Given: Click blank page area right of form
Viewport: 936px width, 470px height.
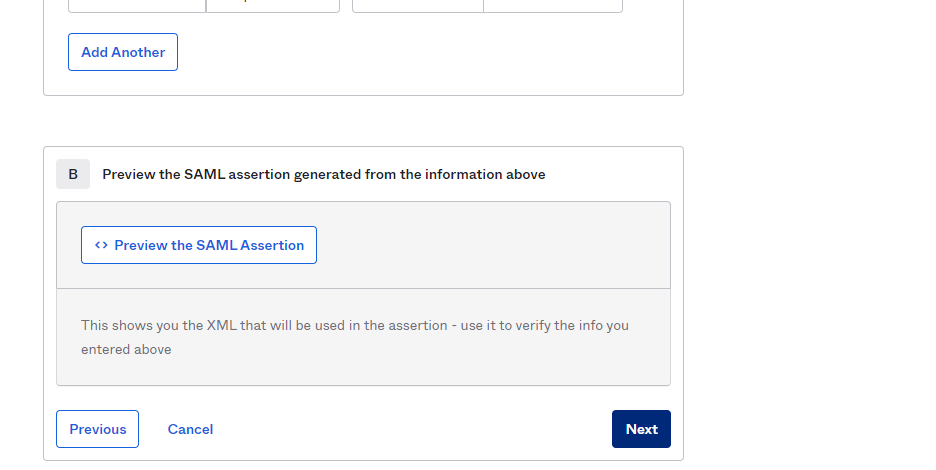Looking at the screenshot, I should (810, 250).
